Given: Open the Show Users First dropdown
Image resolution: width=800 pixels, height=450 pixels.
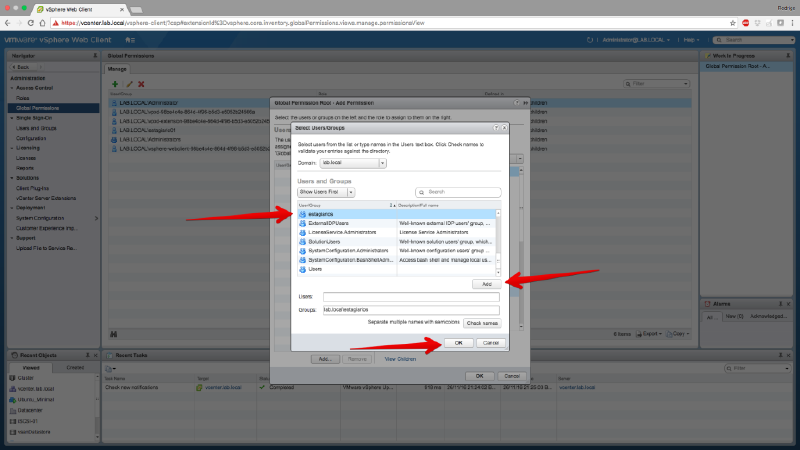Looking at the screenshot, I should tap(326, 191).
